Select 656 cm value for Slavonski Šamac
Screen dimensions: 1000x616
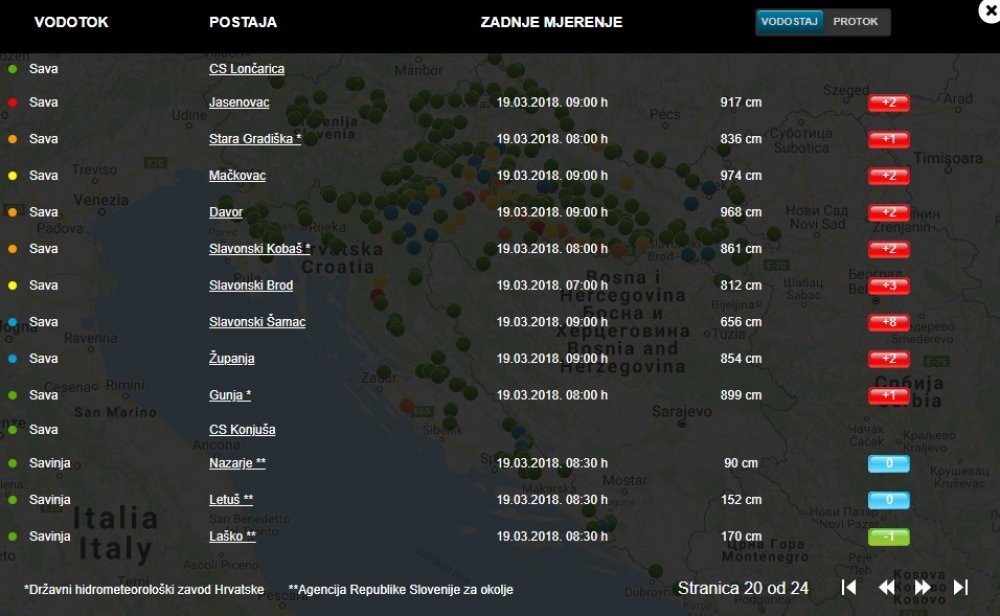click(741, 322)
